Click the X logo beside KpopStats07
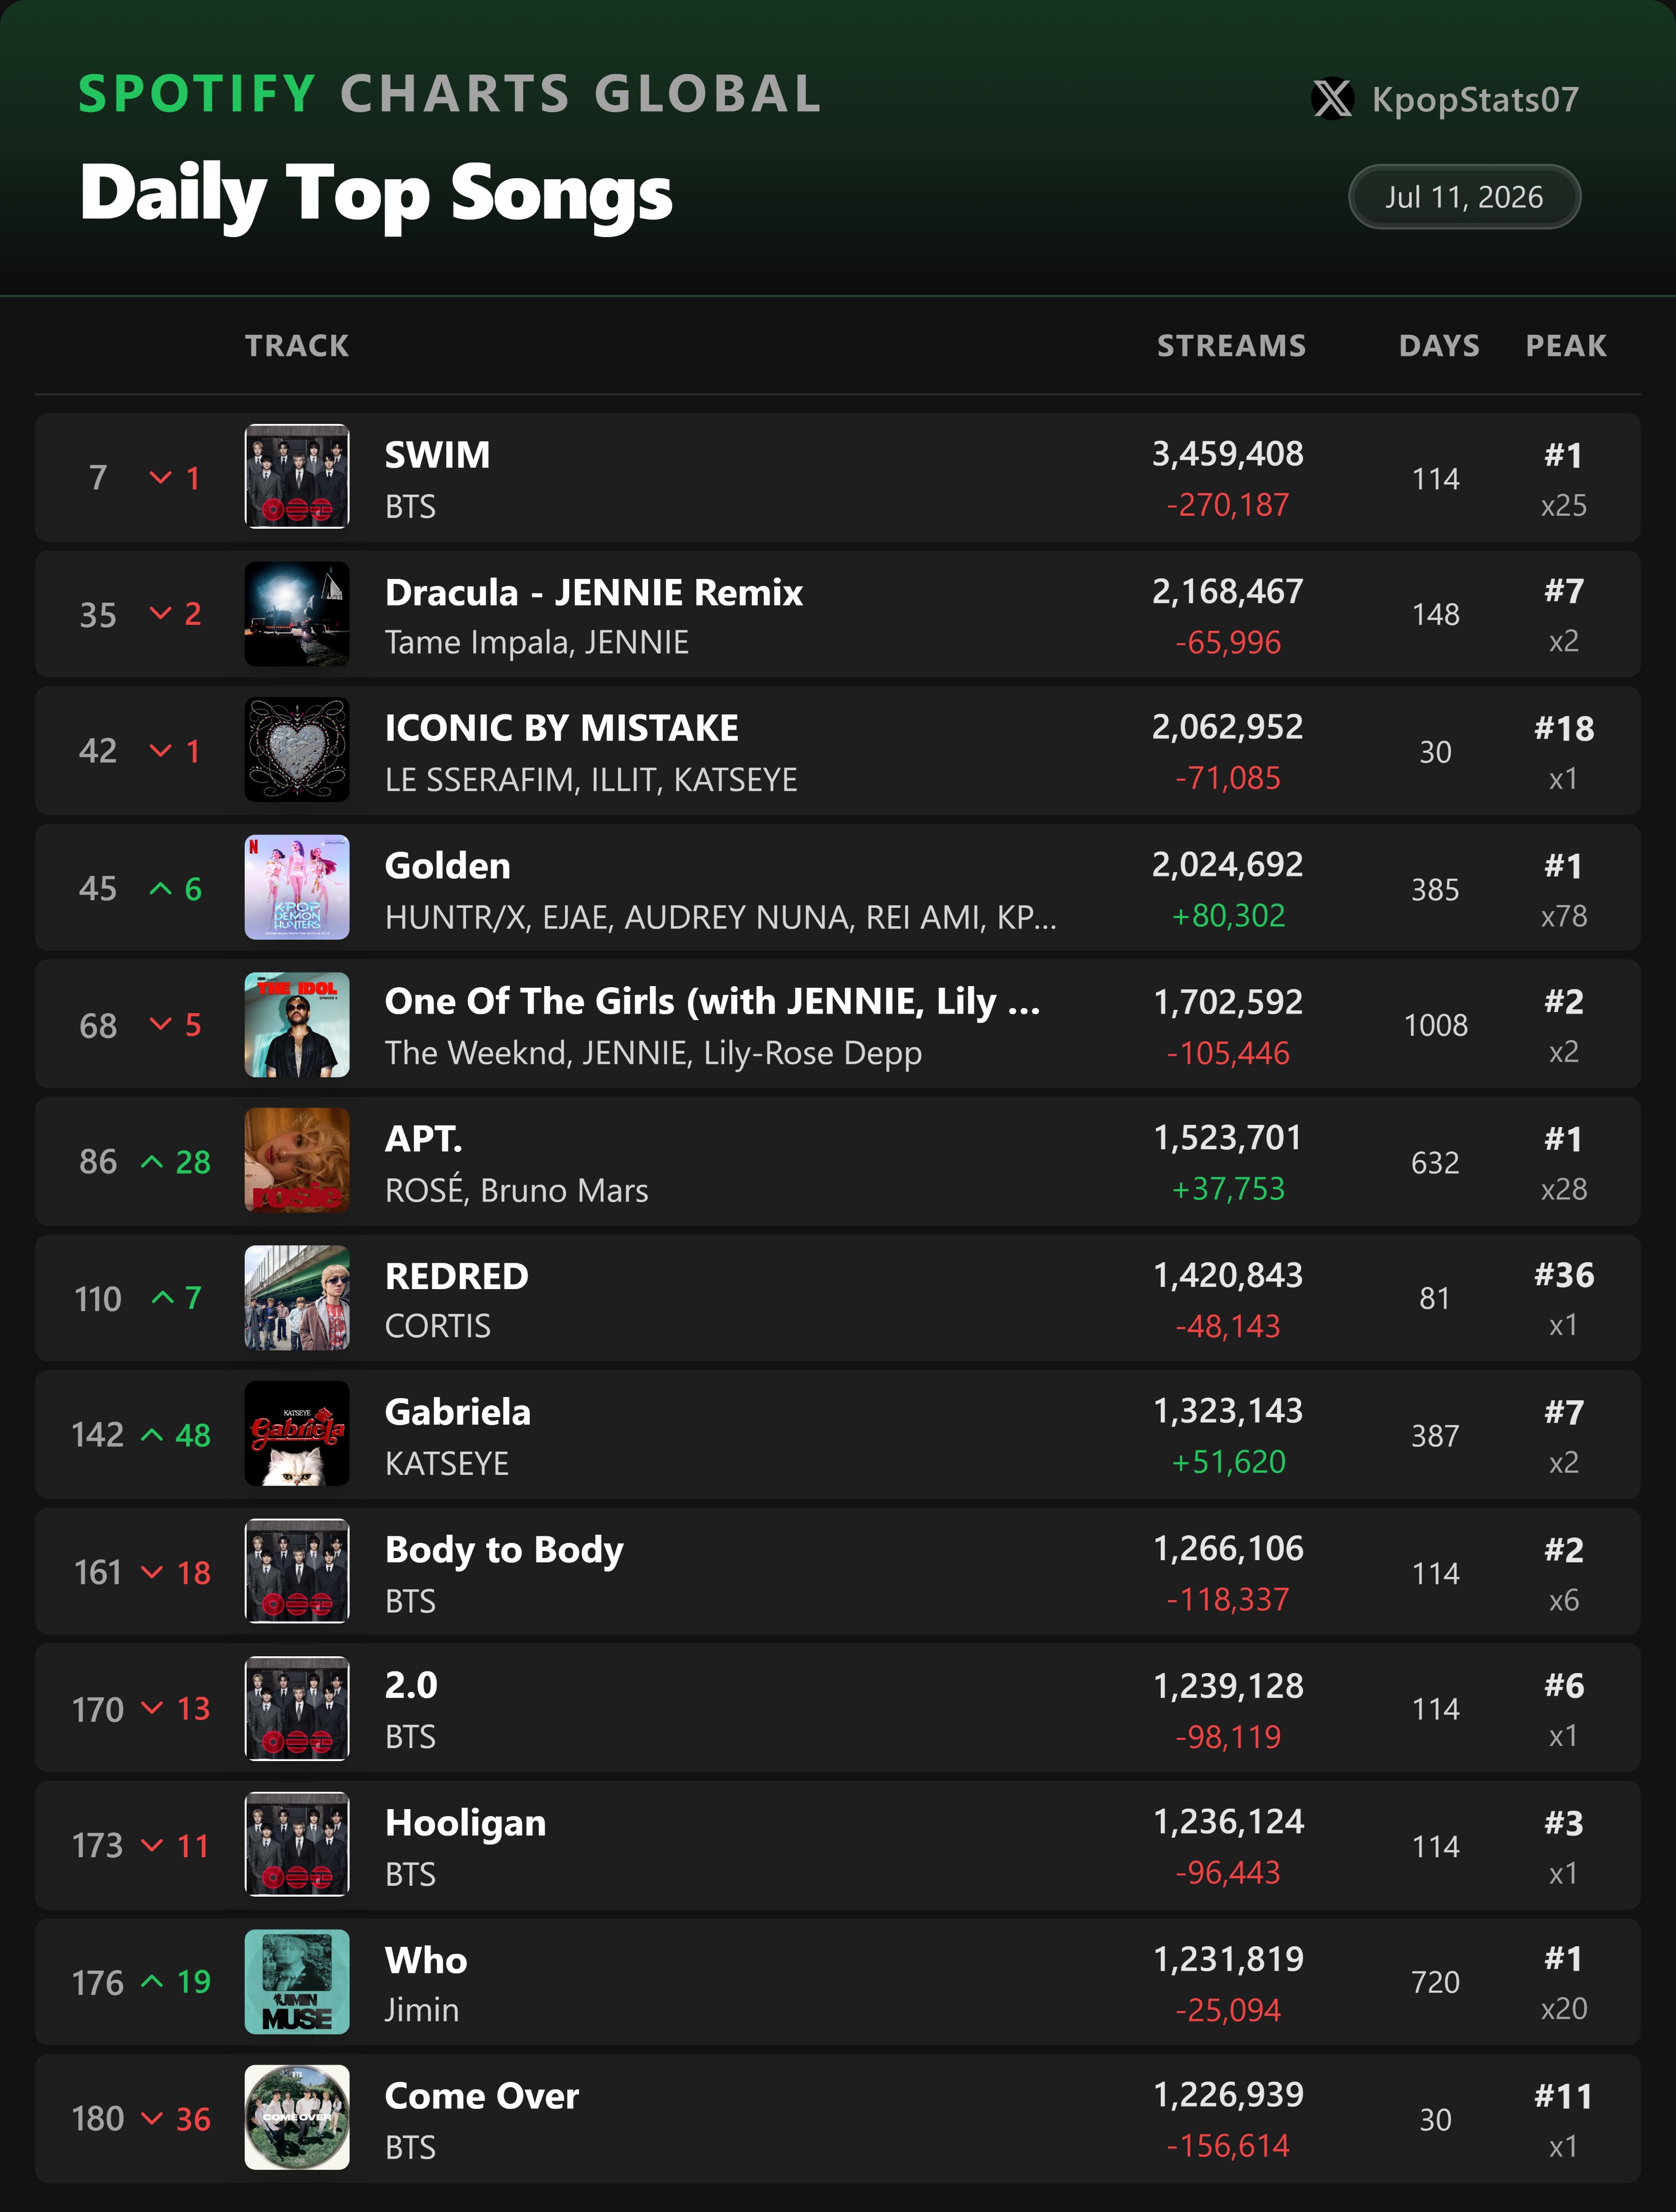This screenshot has width=1676, height=2212. click(1332, 99)
